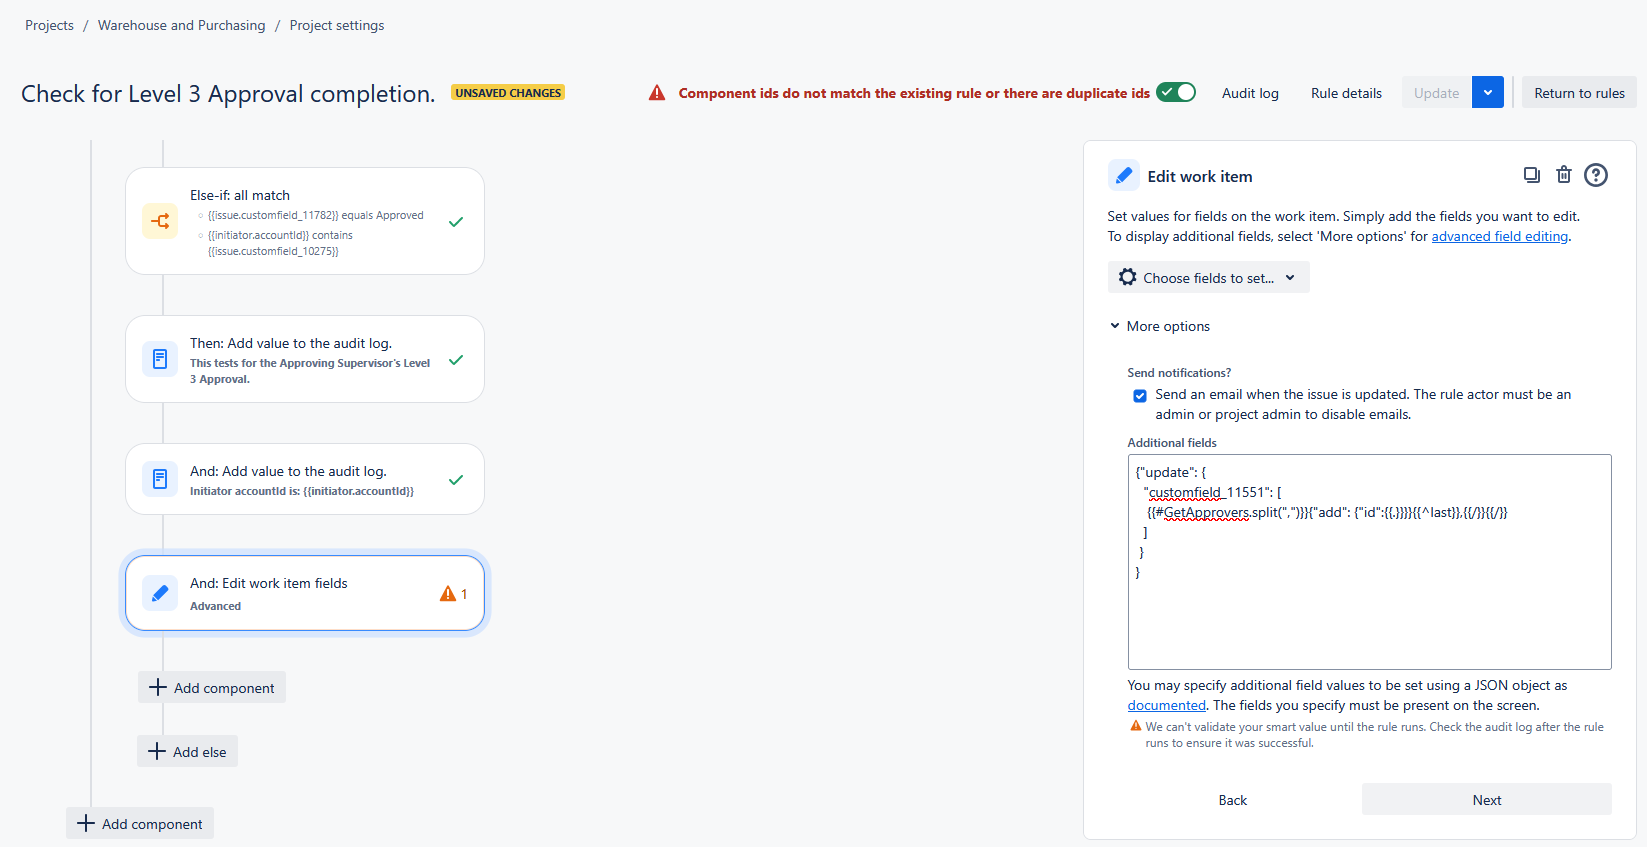The height and width of the screenshot is (847, 1647).
Task: Uncheck the Send an email notification checkbox
Action: click(x=1140, y=396)
